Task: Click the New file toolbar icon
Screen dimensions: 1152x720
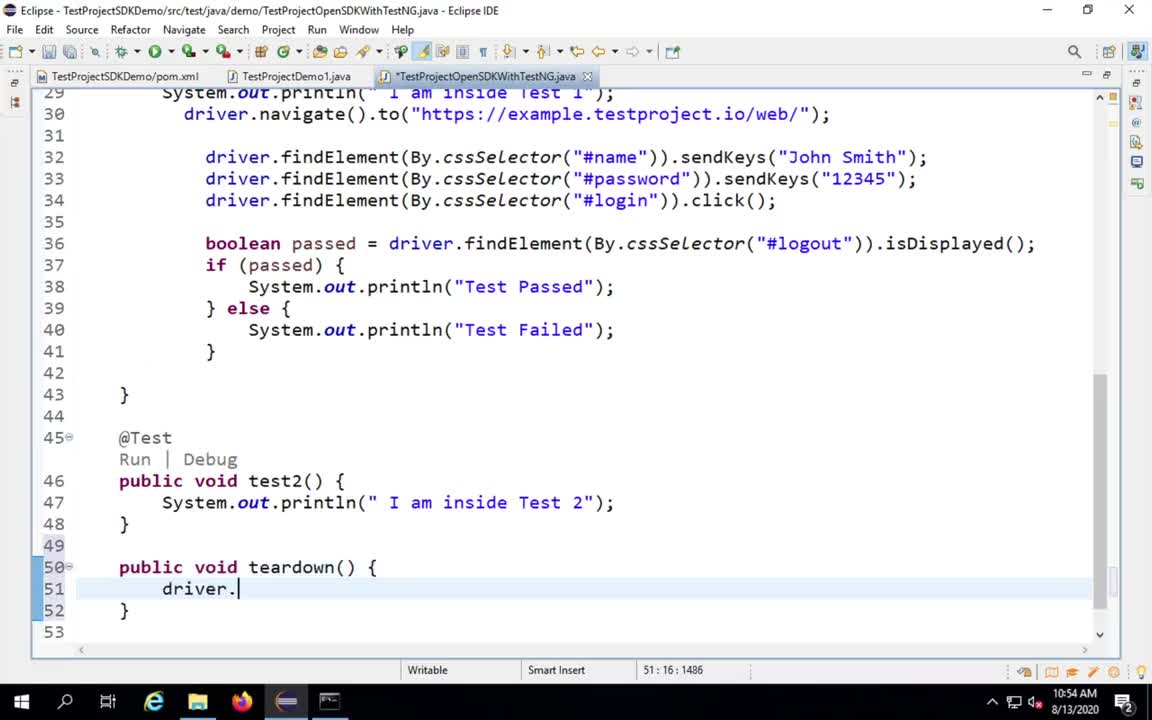Action: click(15, 51)
